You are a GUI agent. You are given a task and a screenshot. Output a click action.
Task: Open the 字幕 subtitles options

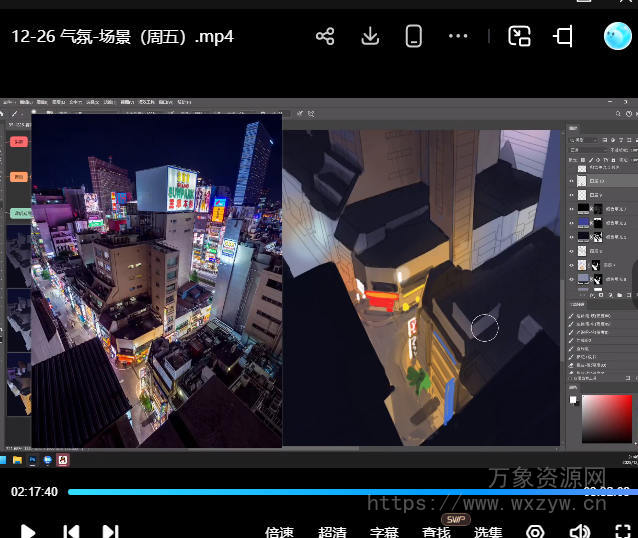coord(384,532)
